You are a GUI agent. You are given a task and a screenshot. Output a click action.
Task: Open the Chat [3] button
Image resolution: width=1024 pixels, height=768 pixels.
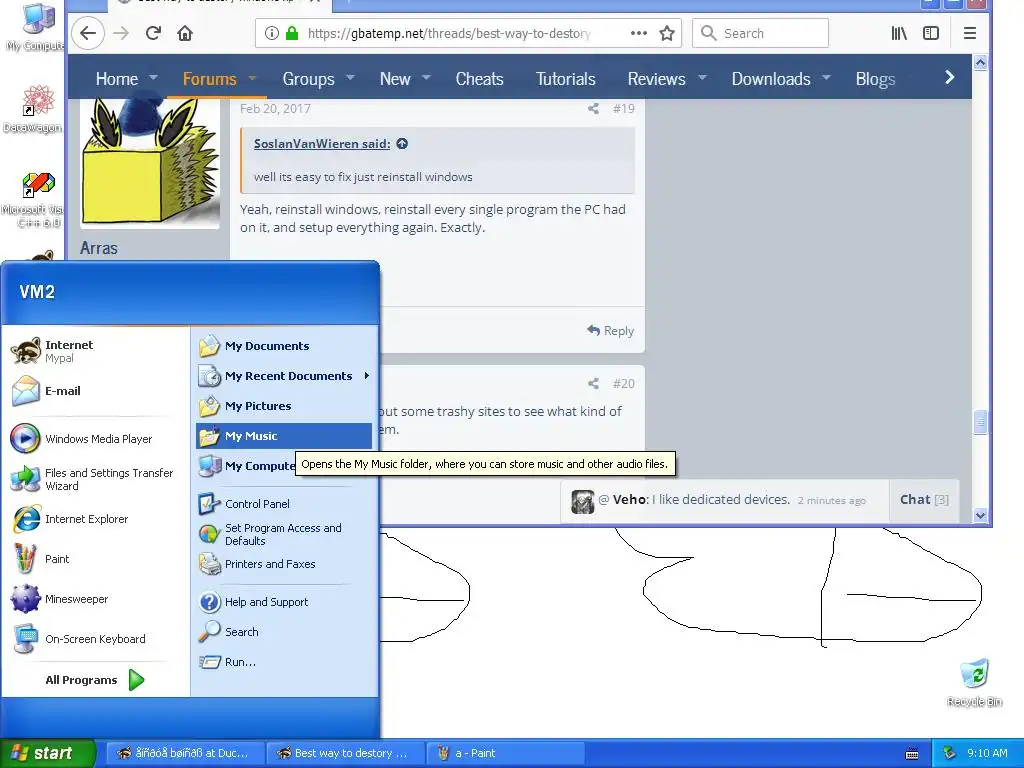[924, 500]
